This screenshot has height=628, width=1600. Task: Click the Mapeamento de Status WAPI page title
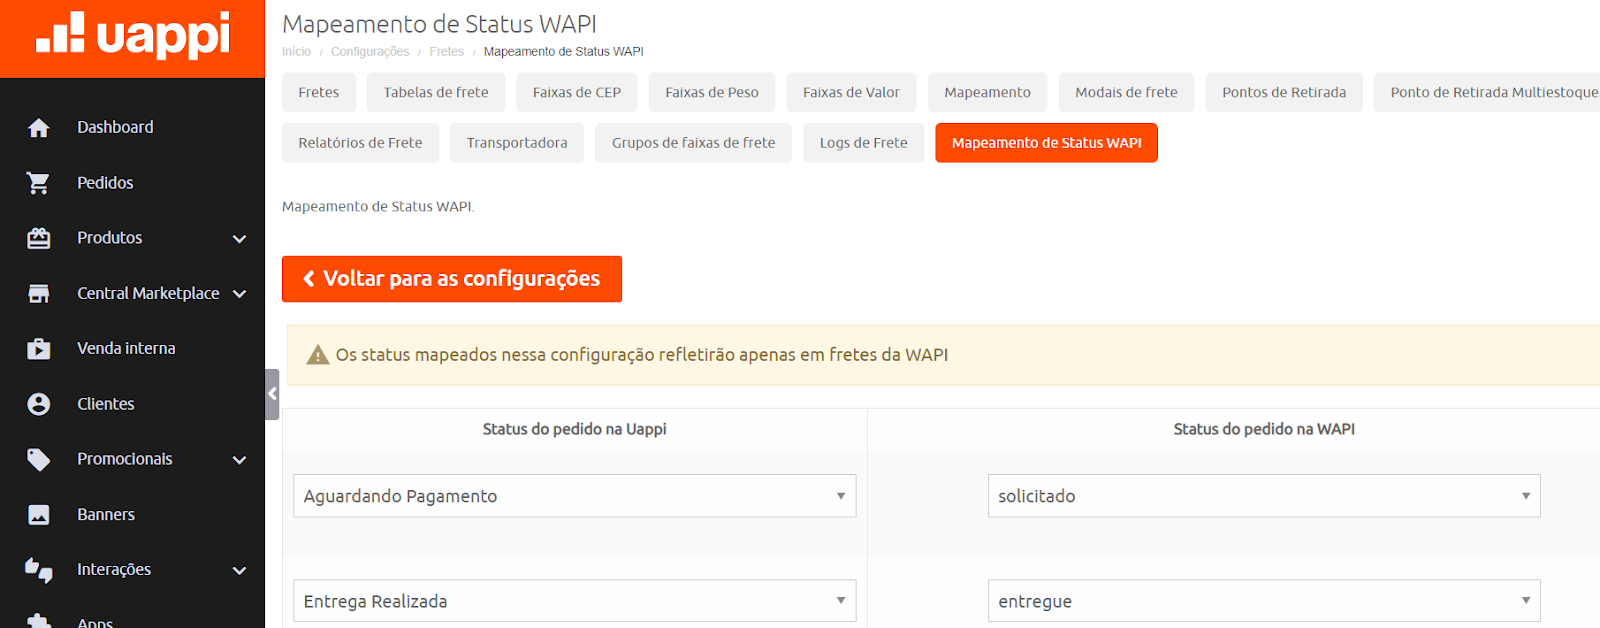point(439,24)
